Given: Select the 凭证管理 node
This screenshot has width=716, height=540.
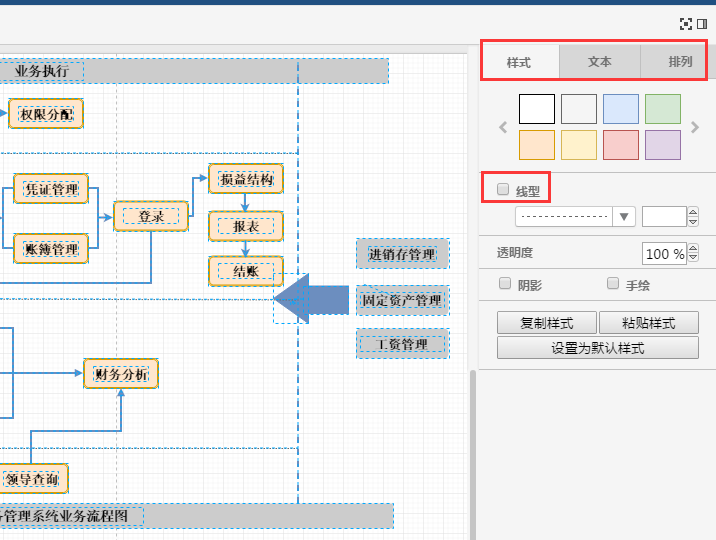Looking at the screenshot, I should click(x=51, y=189).
